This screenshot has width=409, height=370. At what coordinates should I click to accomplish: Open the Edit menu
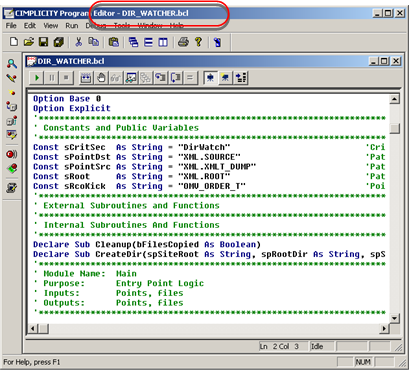tap(30, 26)
